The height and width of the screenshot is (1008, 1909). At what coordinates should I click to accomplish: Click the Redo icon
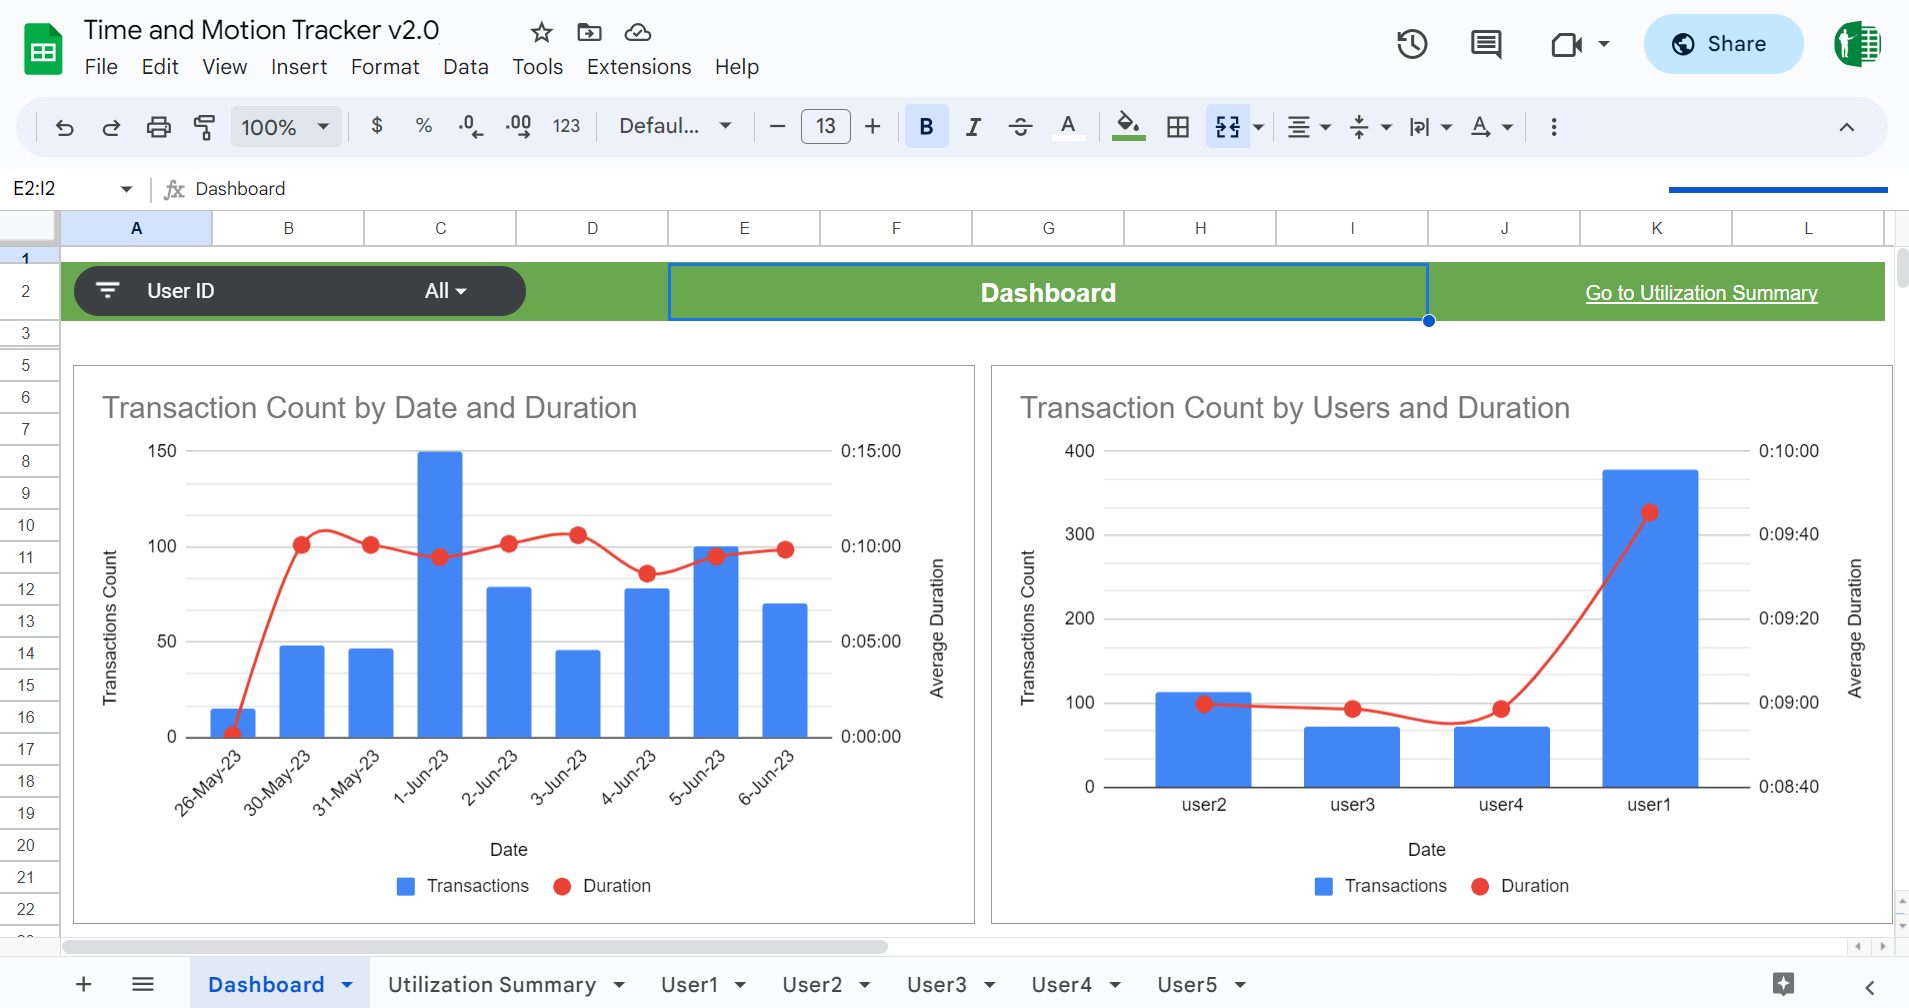[x=111, y=127]
